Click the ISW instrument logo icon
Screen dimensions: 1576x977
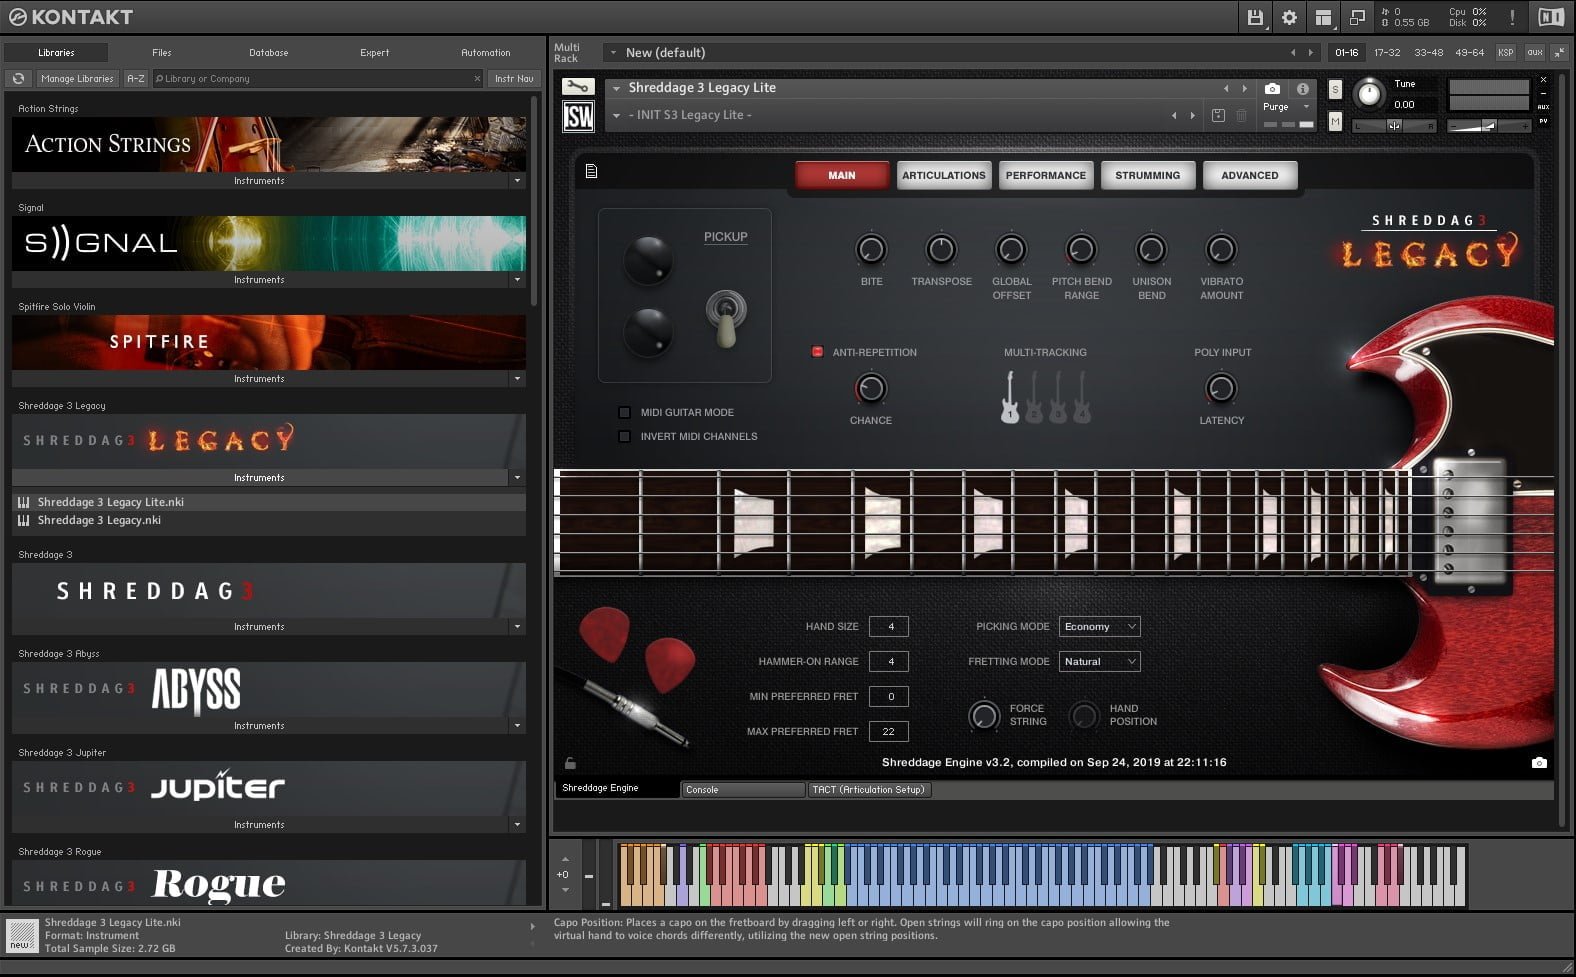pos(578,117)
